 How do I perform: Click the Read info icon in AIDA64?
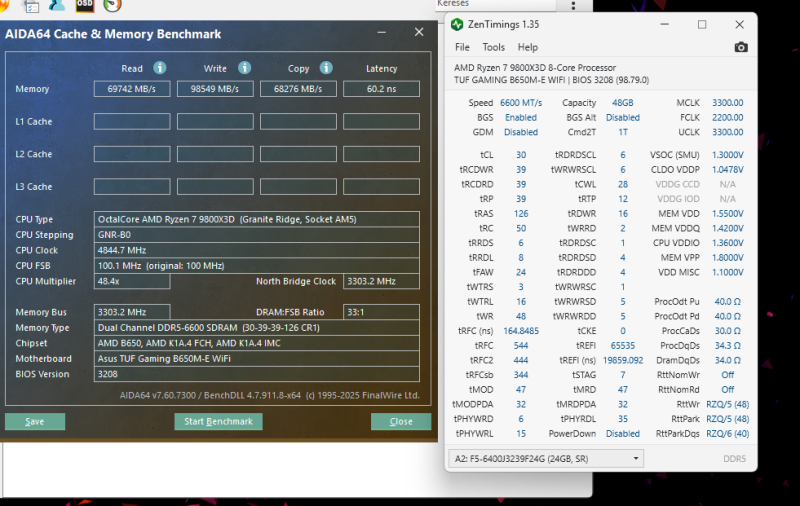pyautogui.click(x=160, y=67)
